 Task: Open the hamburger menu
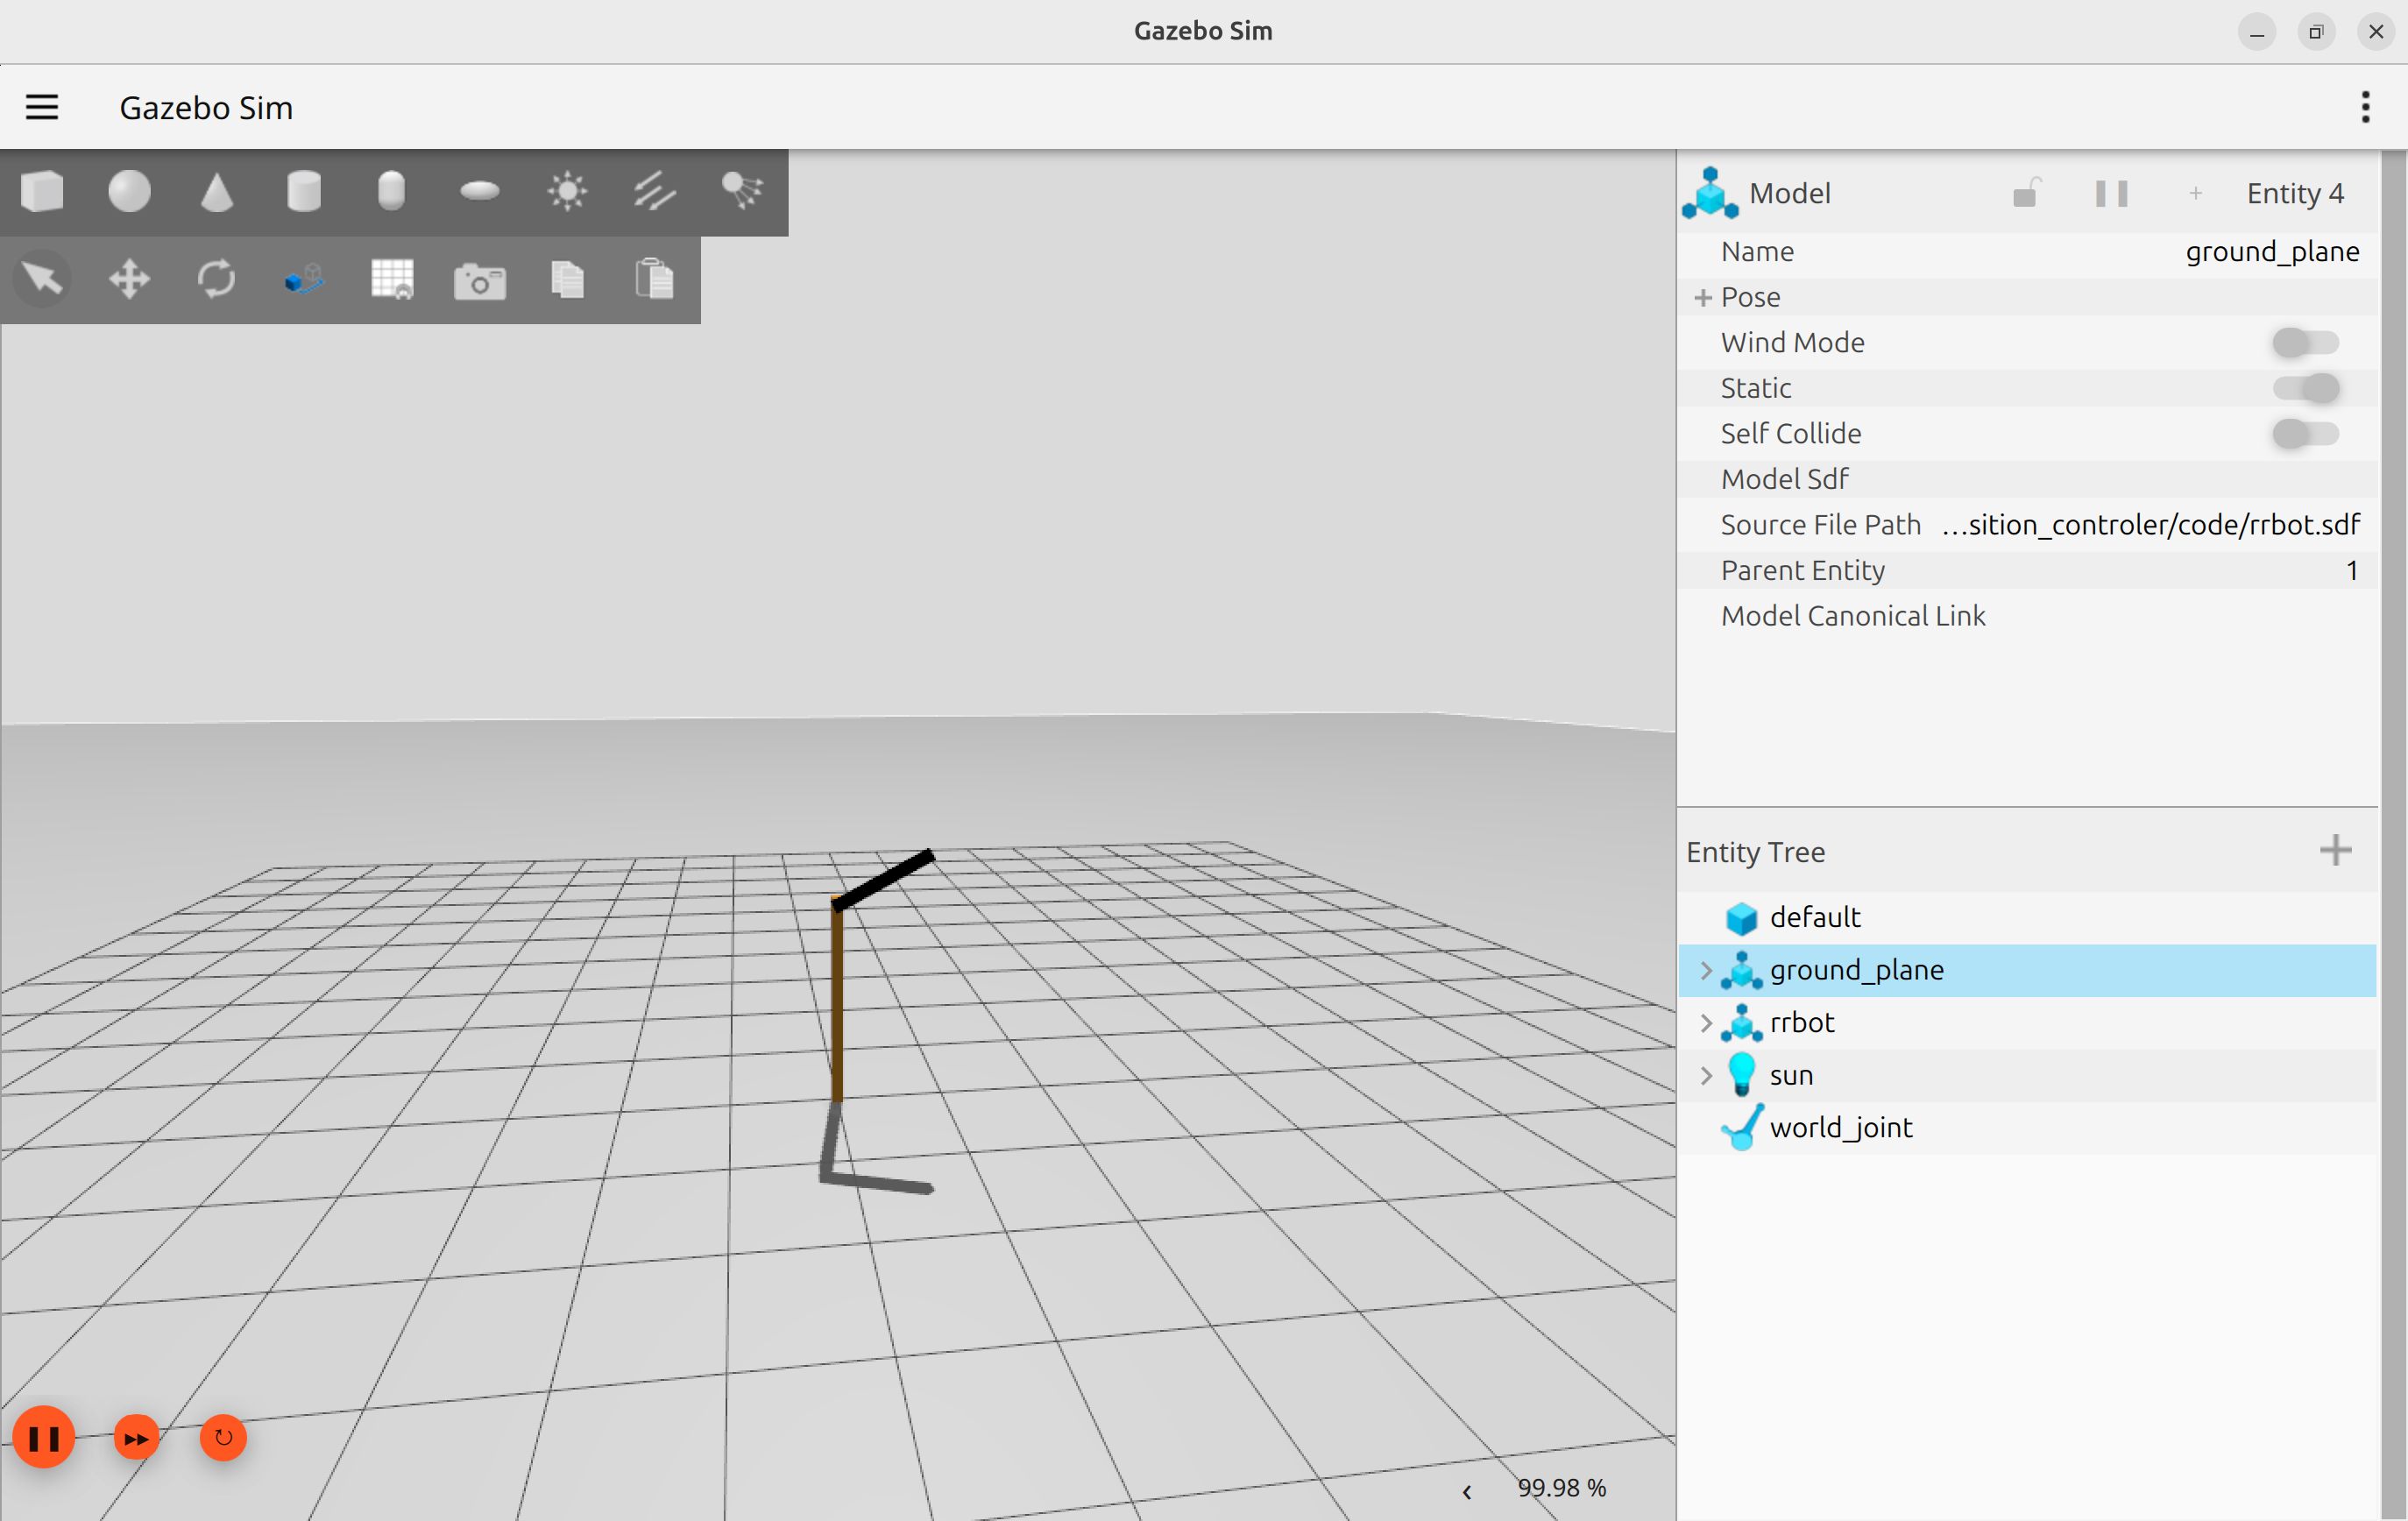point(42,107)
